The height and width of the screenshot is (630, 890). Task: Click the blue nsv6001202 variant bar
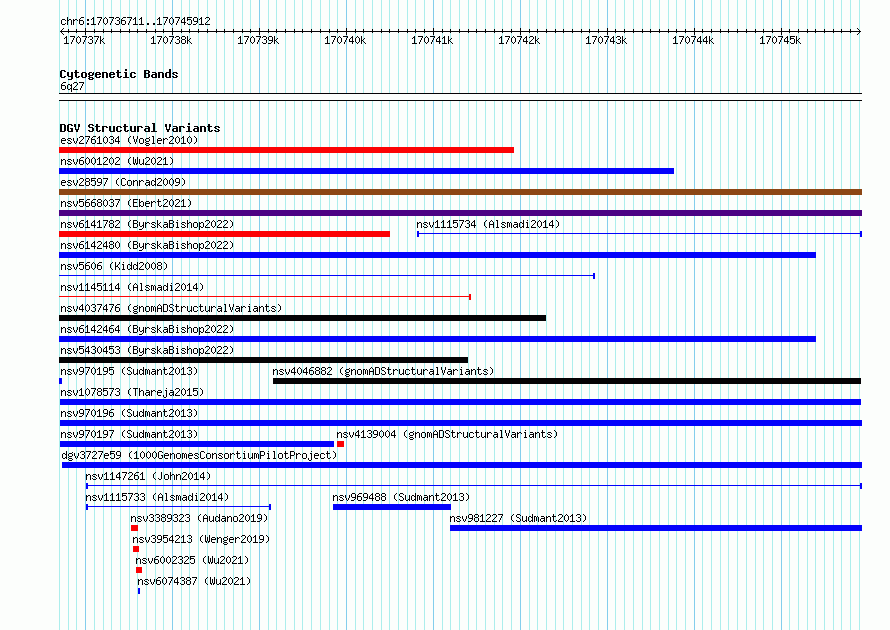pos(367,171)
